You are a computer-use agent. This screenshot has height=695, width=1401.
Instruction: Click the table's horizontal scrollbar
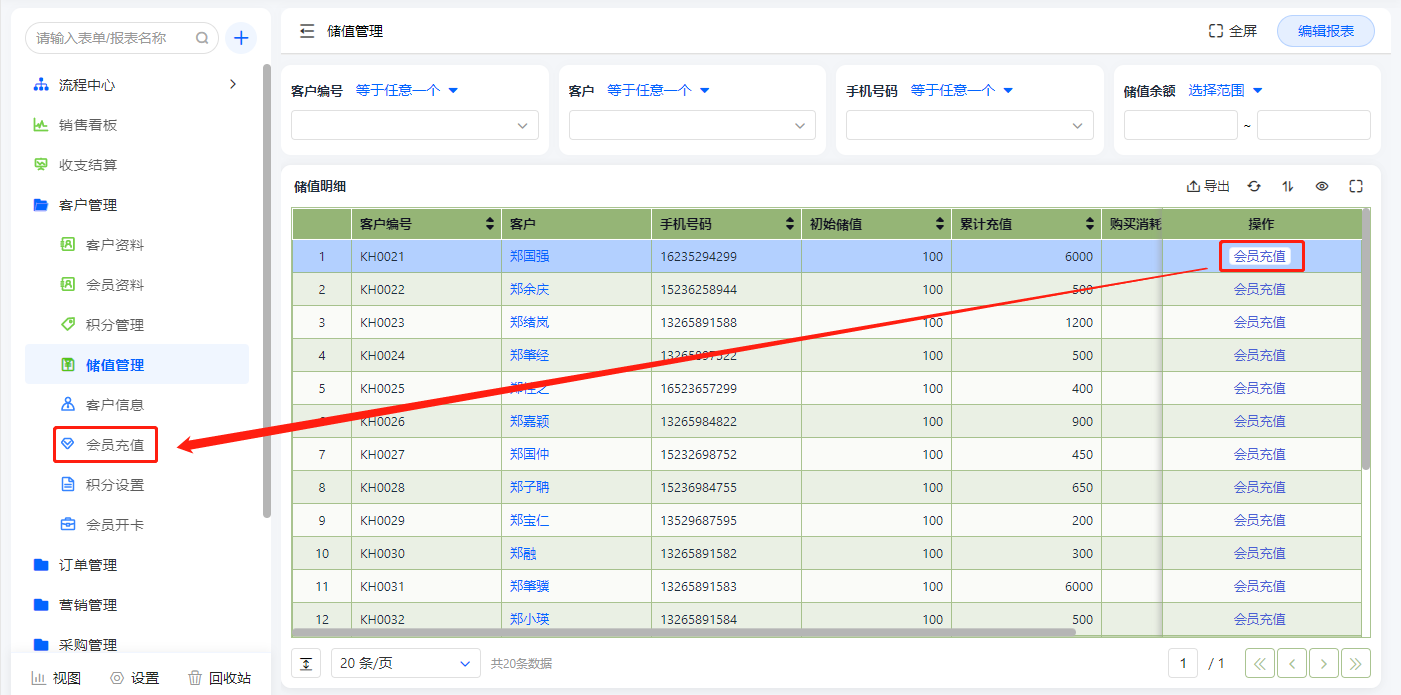click(x=683, y=632)
